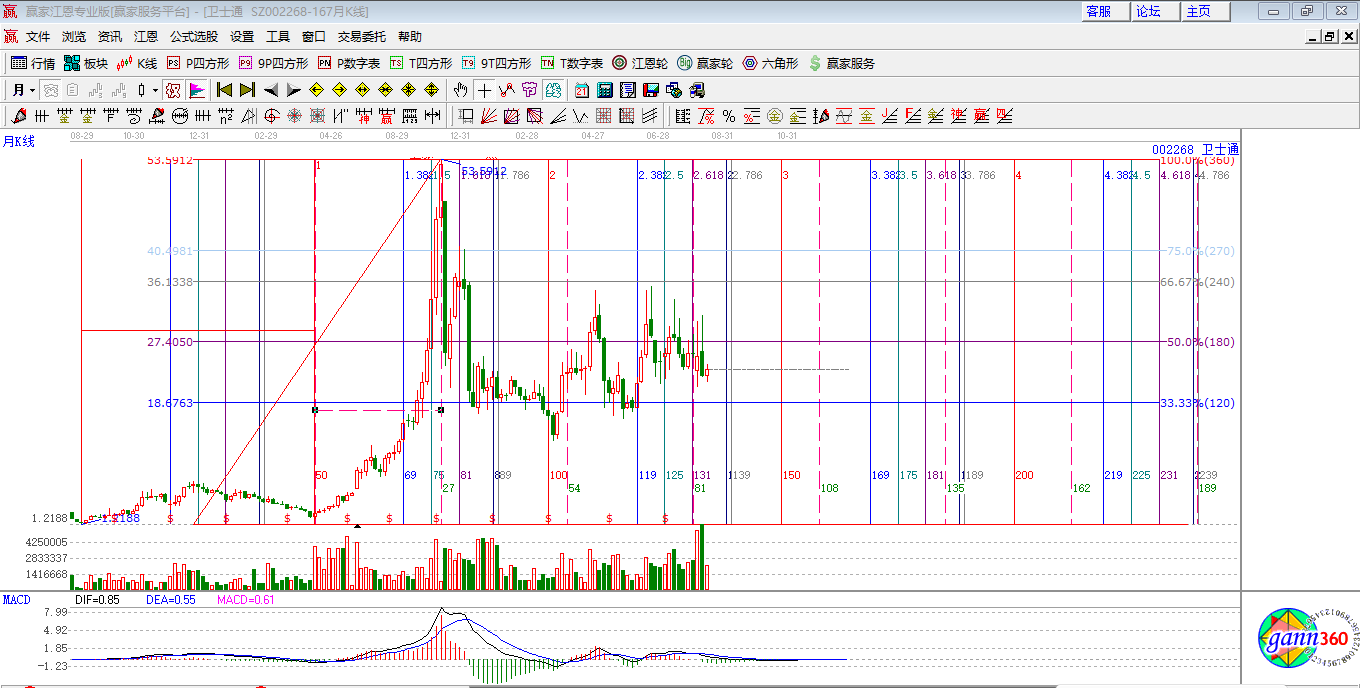Select the hand pan tool
The height and width of the screenshot is (688, 1360).
461,90
